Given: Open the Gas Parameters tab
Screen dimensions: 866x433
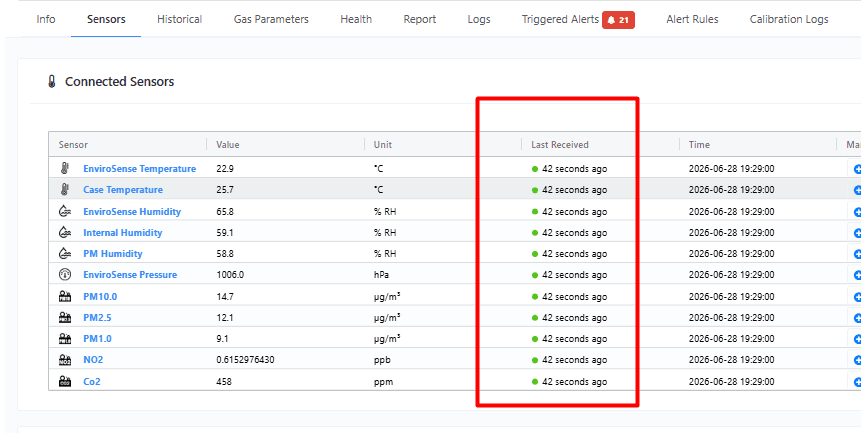Looking at the screenshot, I should (271, 19).
